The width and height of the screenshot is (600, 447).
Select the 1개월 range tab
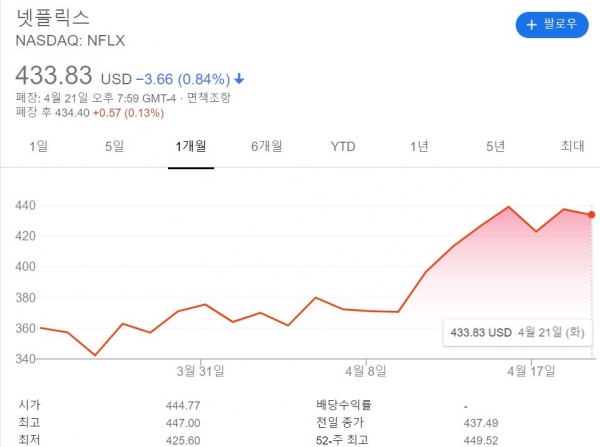pos(190,147)
